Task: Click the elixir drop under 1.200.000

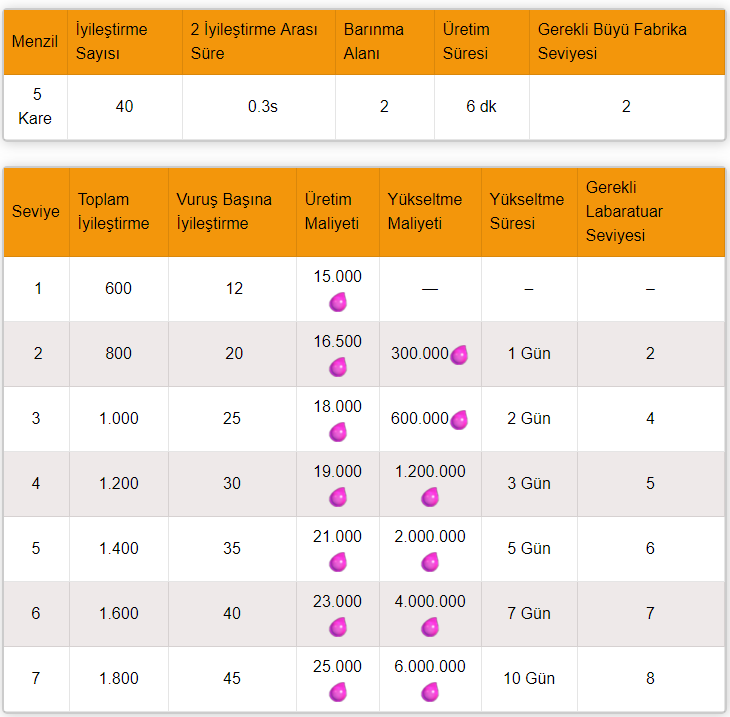Action: (430, 497)
